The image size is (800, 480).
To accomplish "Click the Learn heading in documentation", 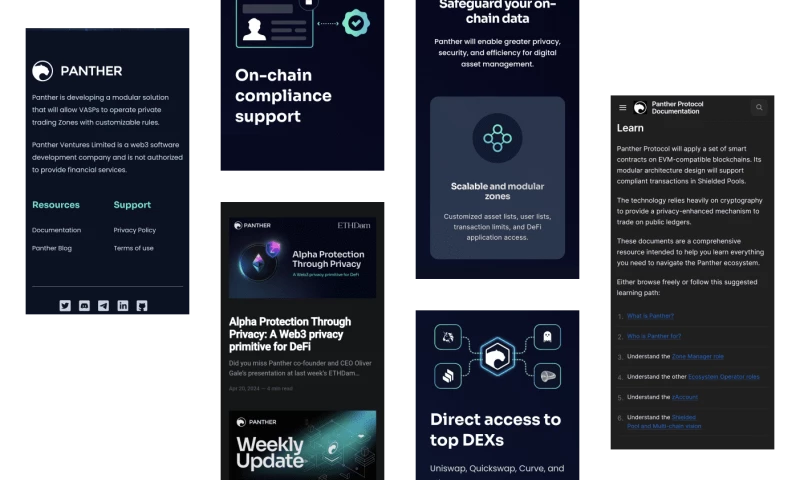I will 630,128.
